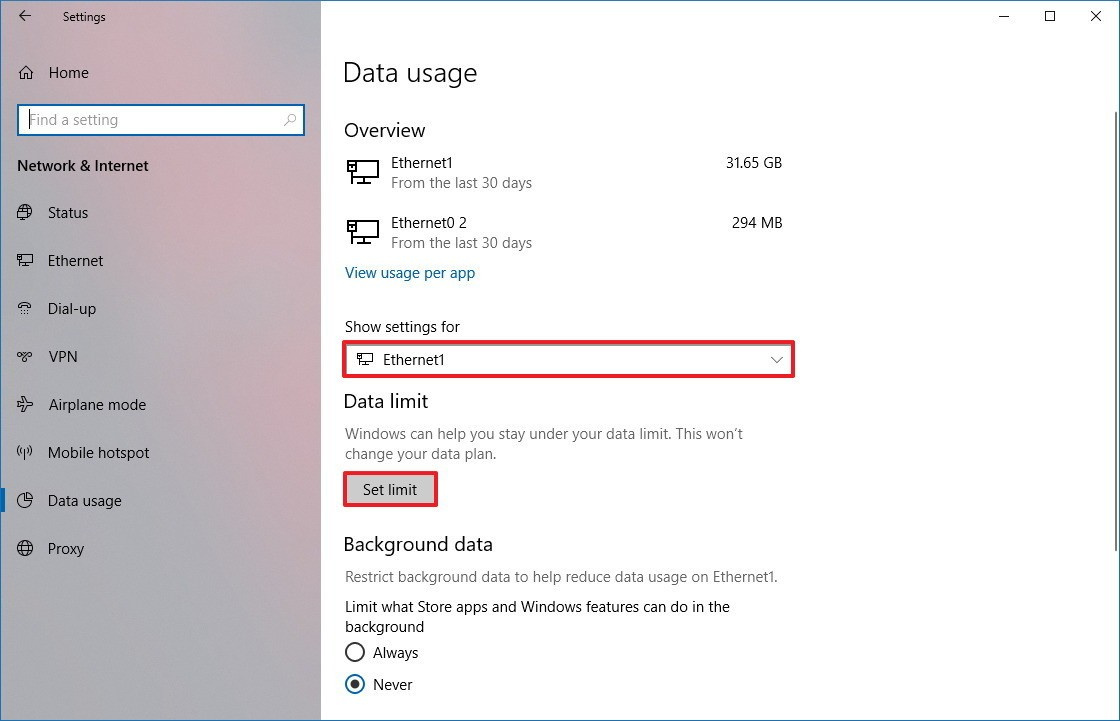Click the search magnifier icon
1120x721 pixels.
click(290, 120)
